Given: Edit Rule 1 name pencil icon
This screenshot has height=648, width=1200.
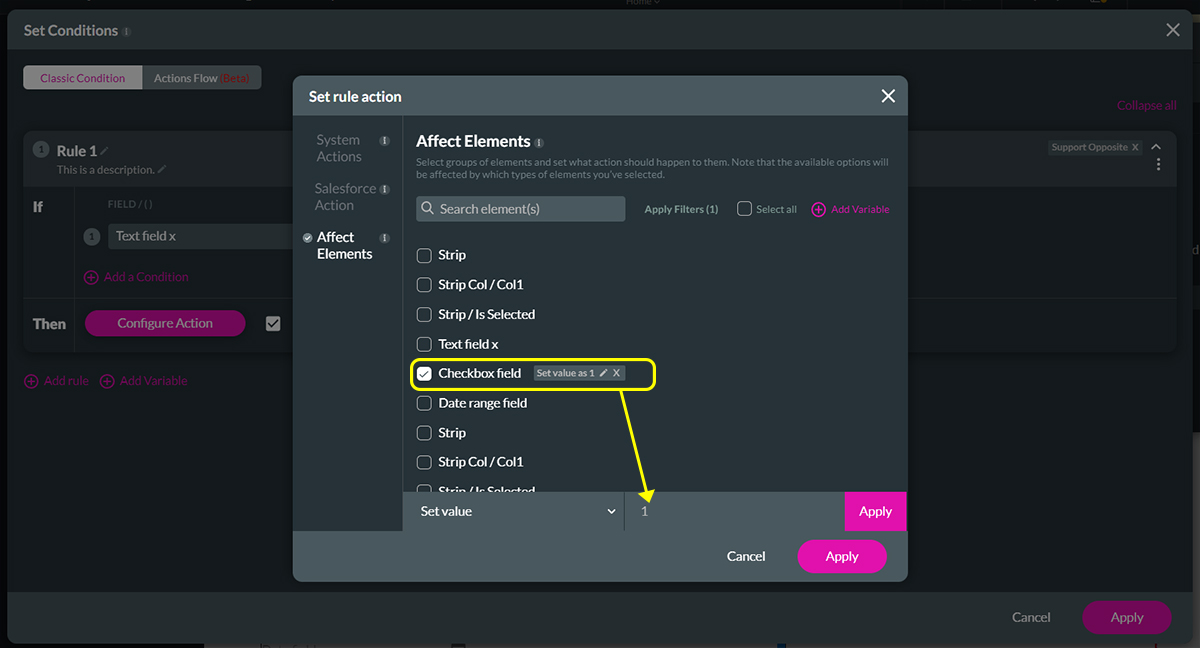Looking at the screenshot, I should pyautogui.click(x=105, y=151).
